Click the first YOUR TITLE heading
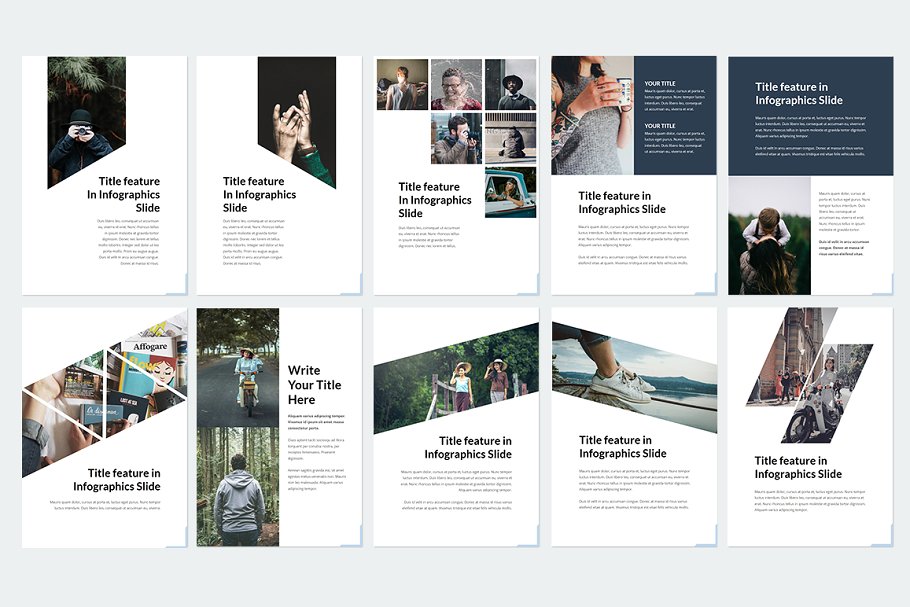 (x=659, y=84)
